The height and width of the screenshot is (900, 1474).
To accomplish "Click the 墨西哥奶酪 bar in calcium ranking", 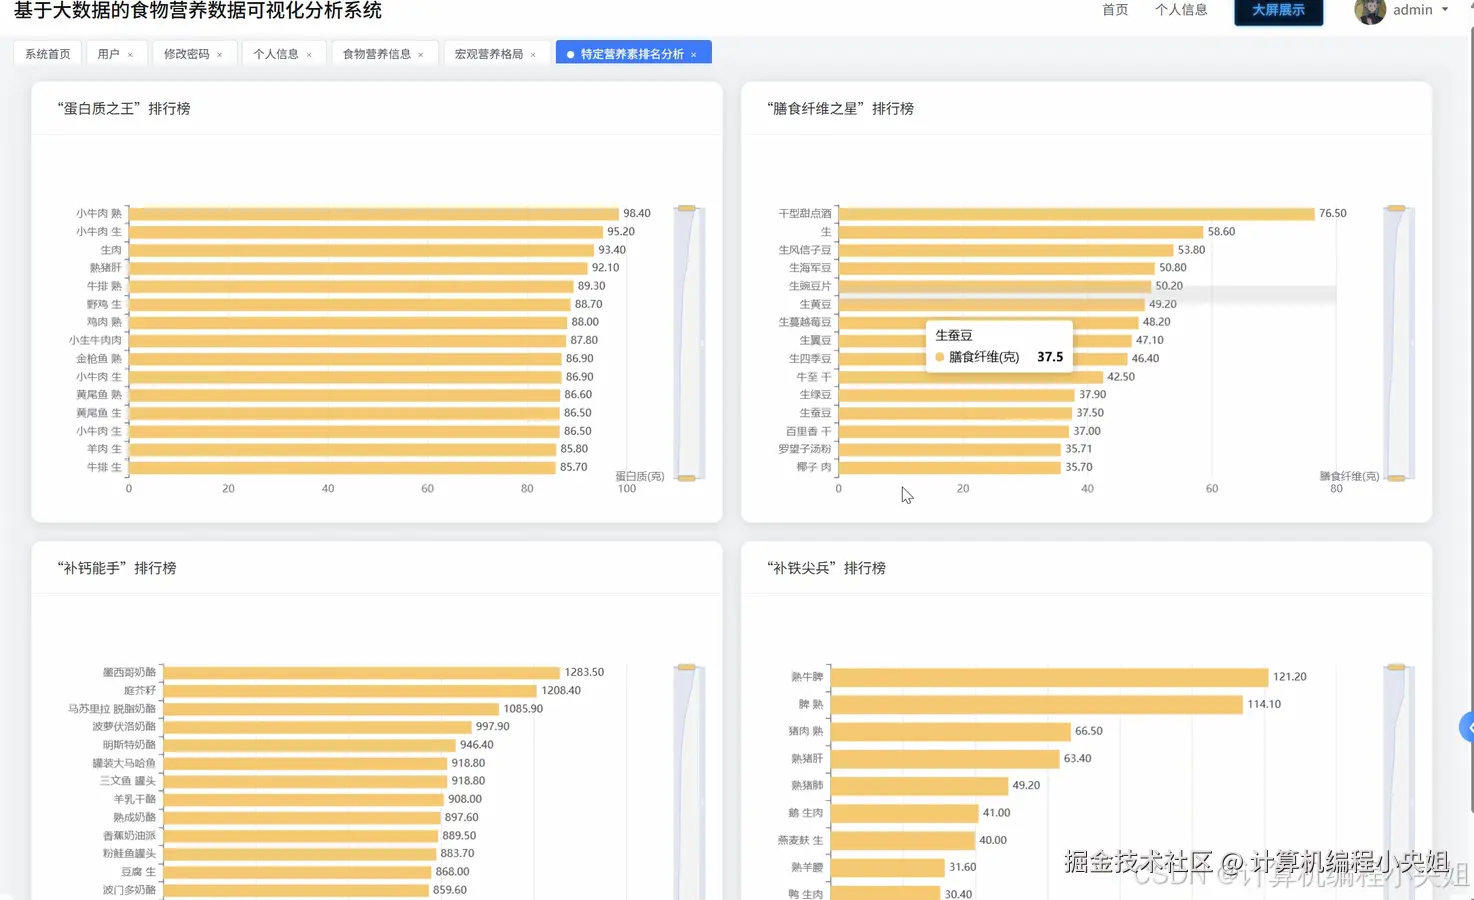I will (x=360, y=672).
